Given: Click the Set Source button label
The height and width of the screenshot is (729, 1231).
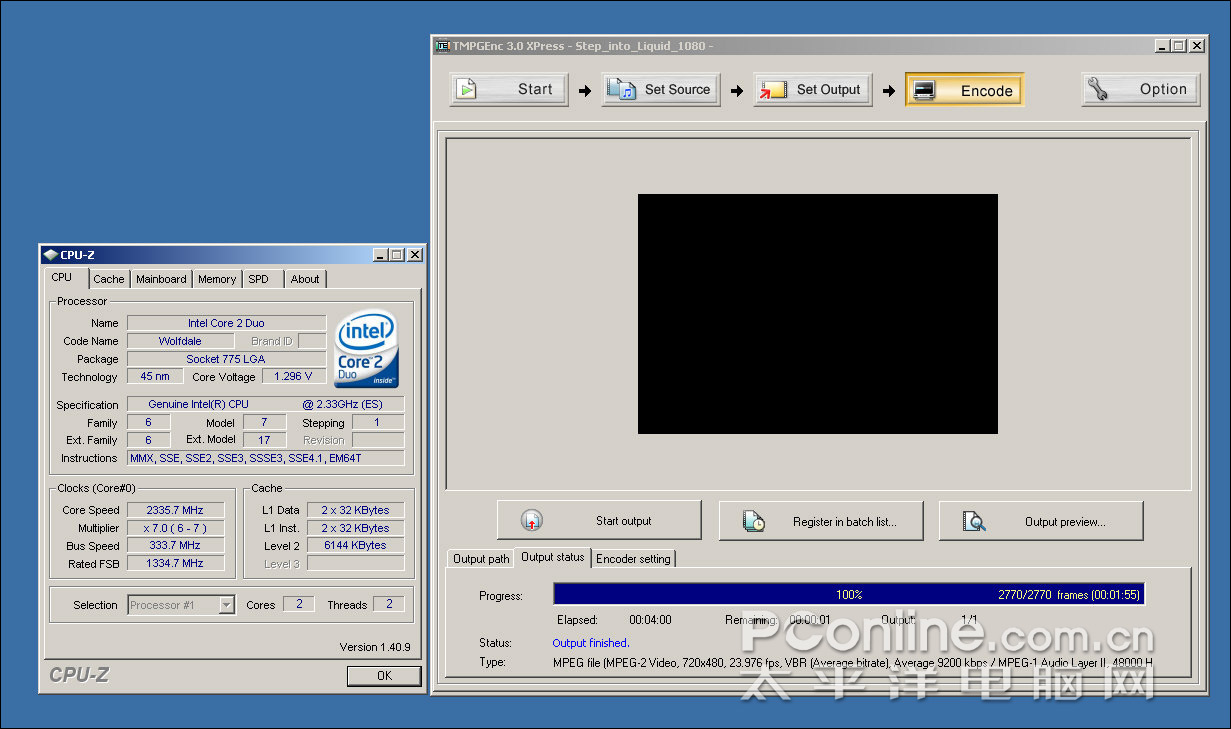Looking at the screenshot, I should pyautogui.click(x=677, y=89).
